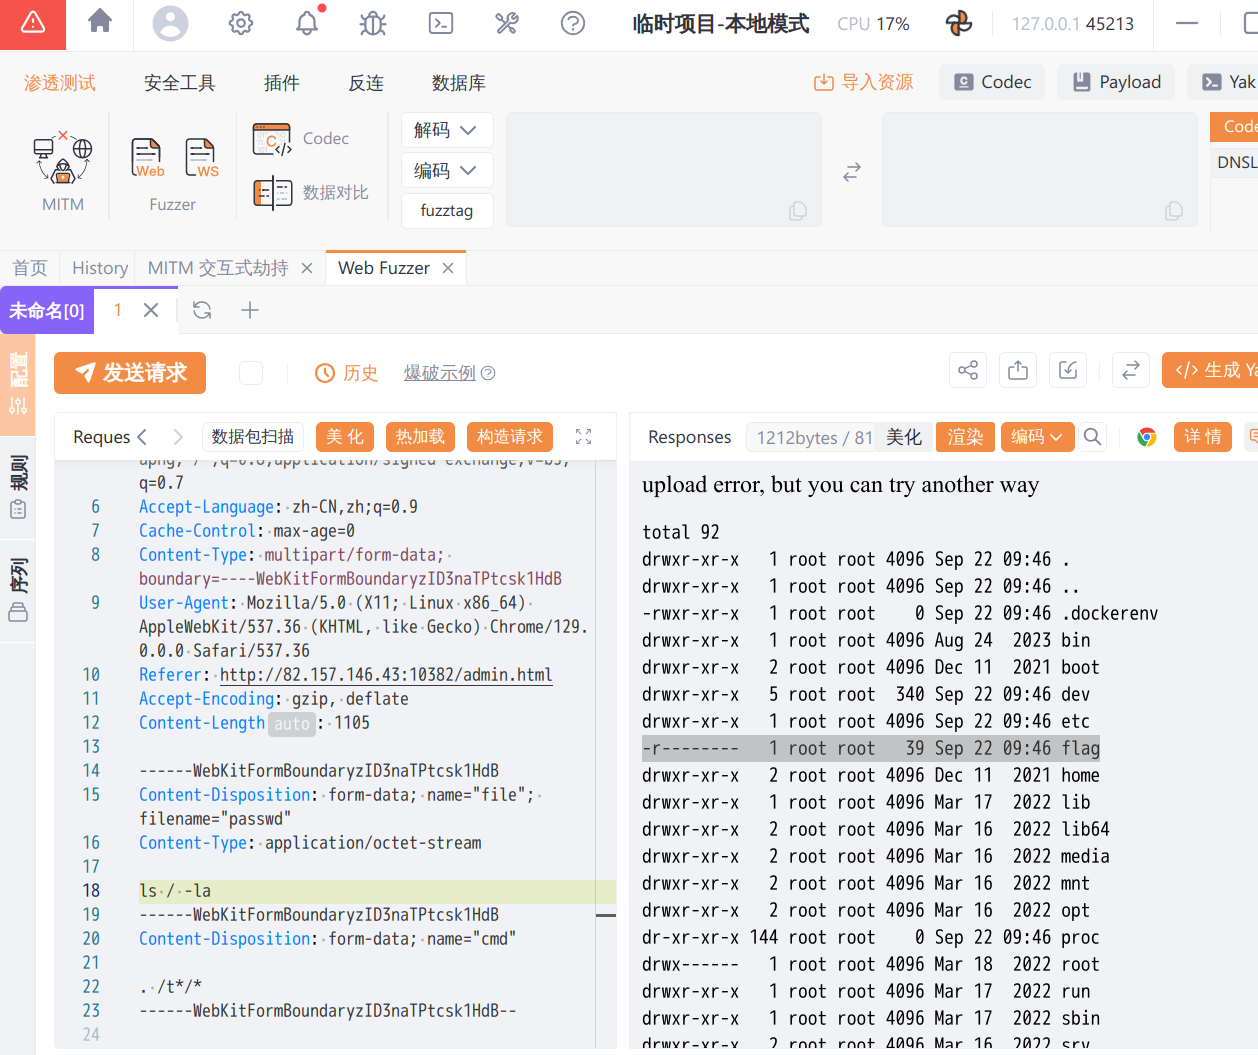
Task: Open the Web Fuzzer icon
Action: pos(147,158)
